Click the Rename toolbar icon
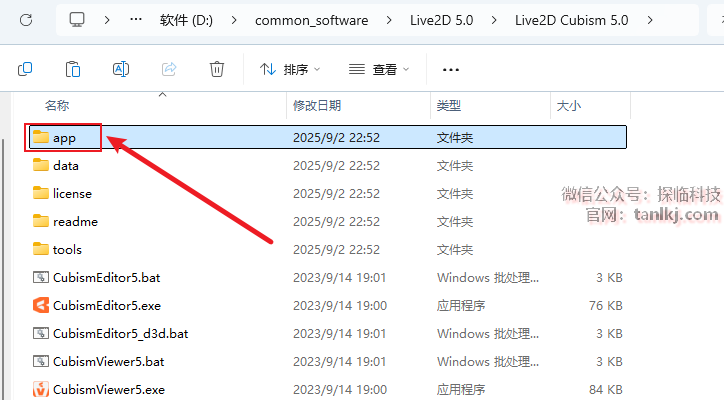This screenshot has width=724, height=400. (x=121, y=69)
